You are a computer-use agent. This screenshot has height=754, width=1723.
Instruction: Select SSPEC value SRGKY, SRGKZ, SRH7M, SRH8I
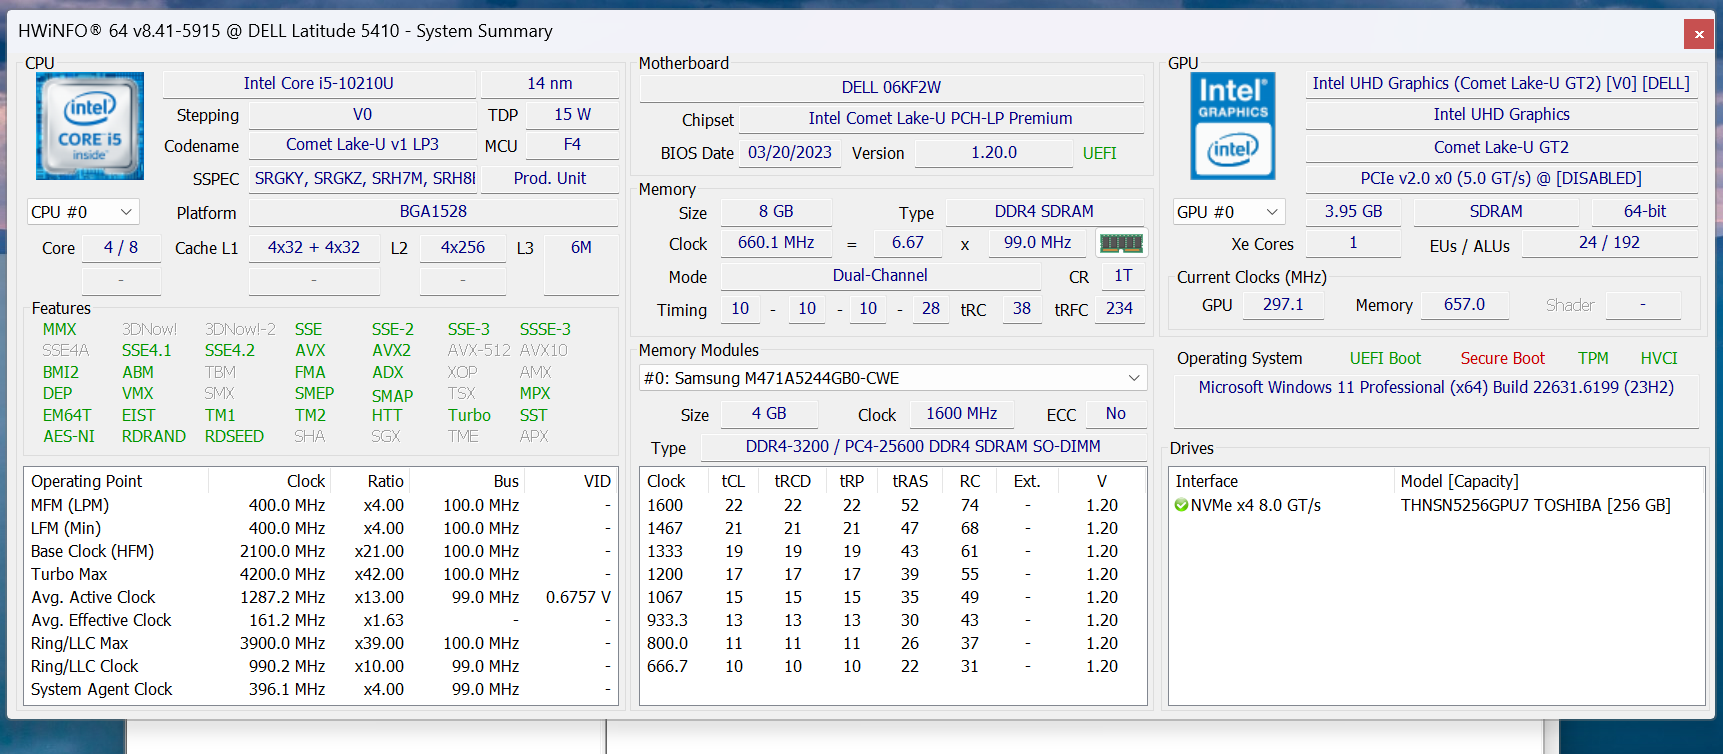(x=365, y=179)
